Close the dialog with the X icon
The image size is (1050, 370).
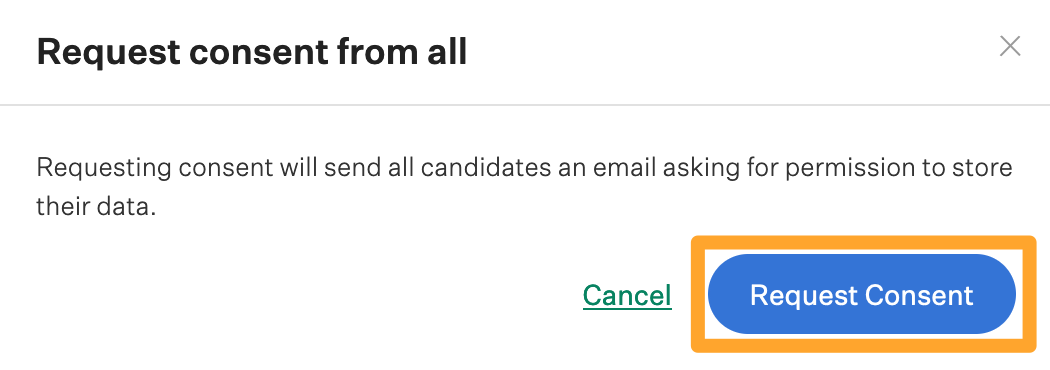[1010, 46]
